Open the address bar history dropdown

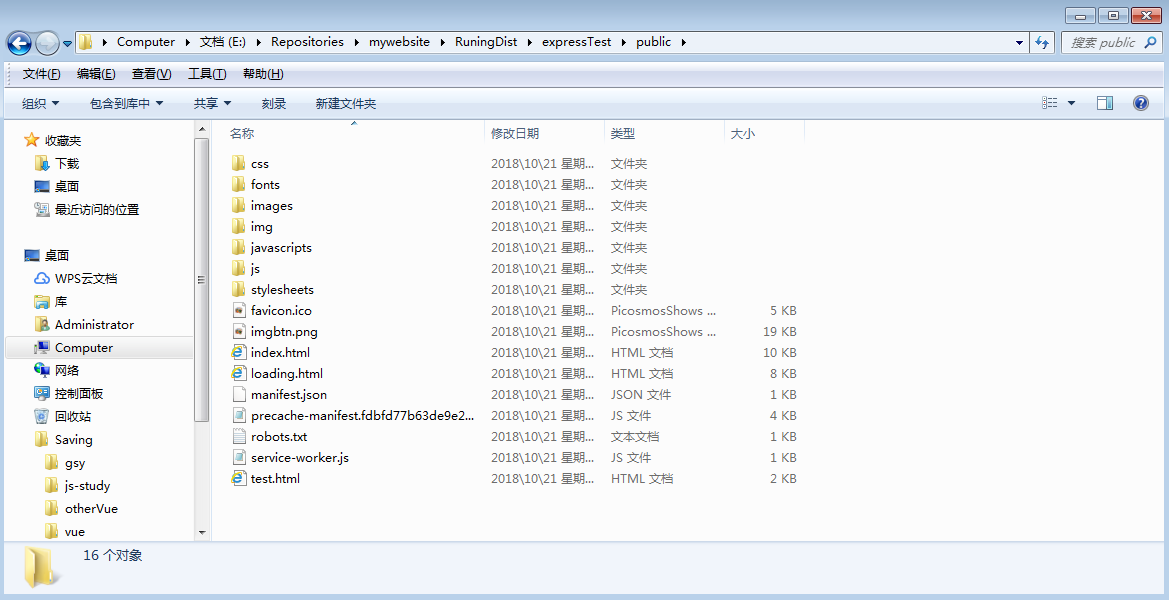point(1019,42)
